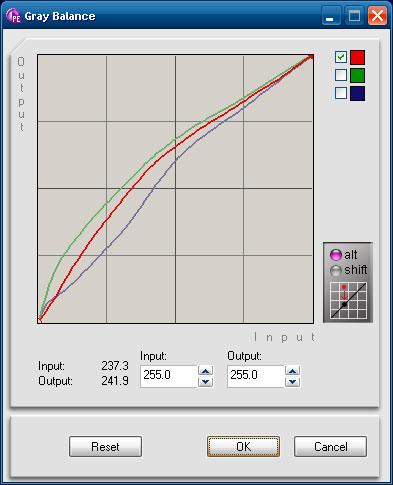Select the shift radio indicator
Screen dimensions: 393x485
click(x=336, y=270)
